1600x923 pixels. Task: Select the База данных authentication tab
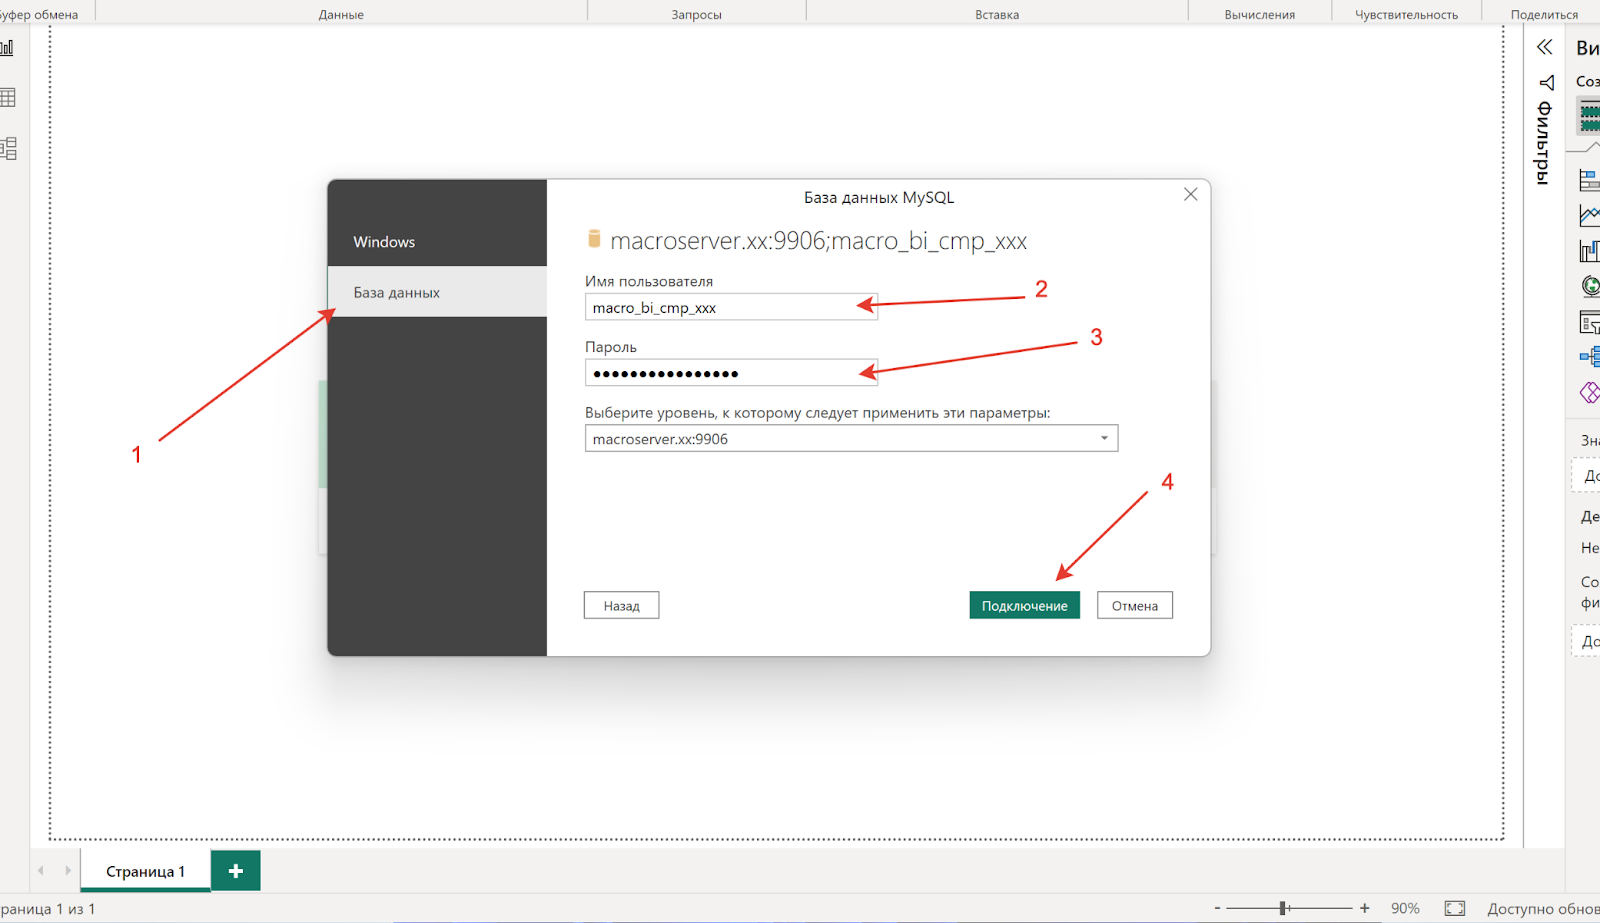[437, 293]
